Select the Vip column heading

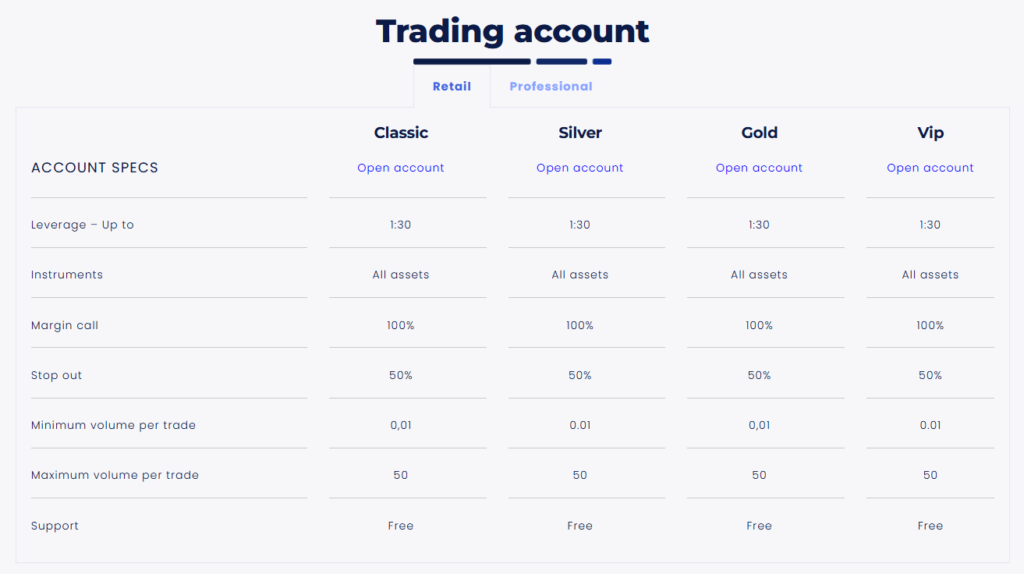930,133
